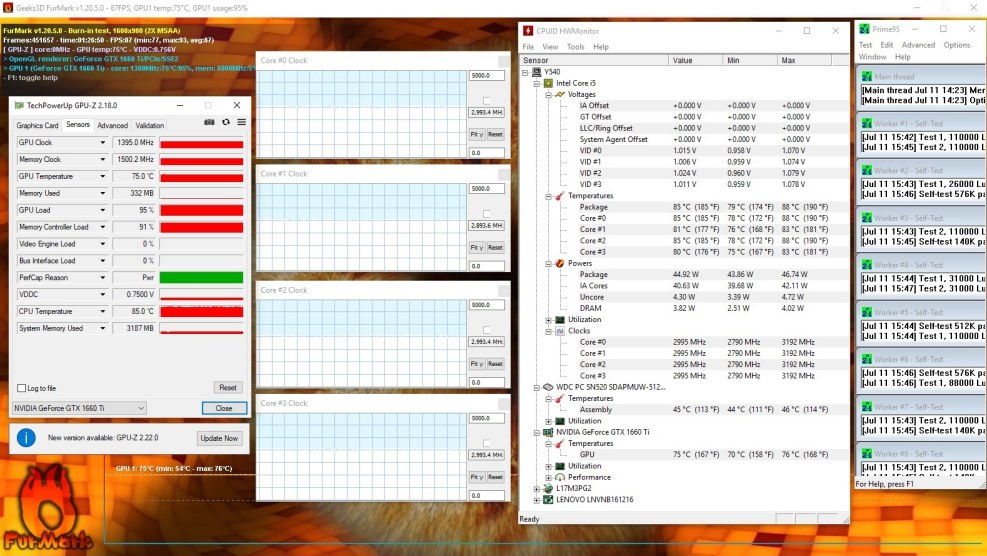Click the Intel Core i5 processor icon
987x556 pixels.
pos(549,83)
